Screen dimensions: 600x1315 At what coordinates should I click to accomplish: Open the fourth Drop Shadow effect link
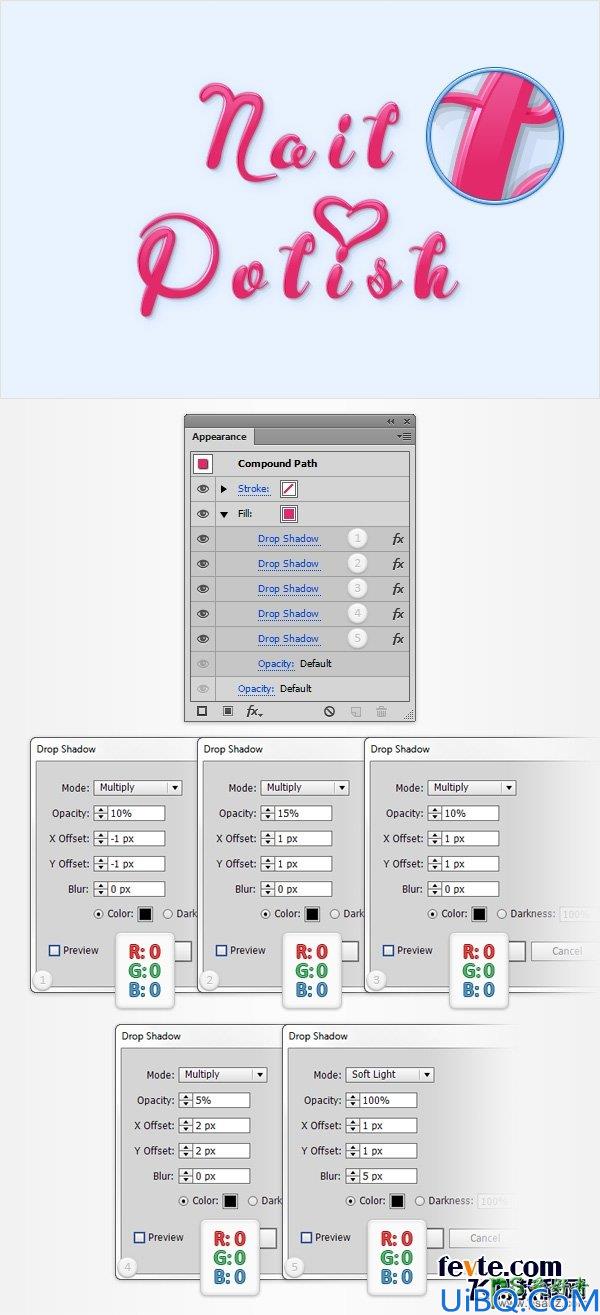[x=288, y=614]
